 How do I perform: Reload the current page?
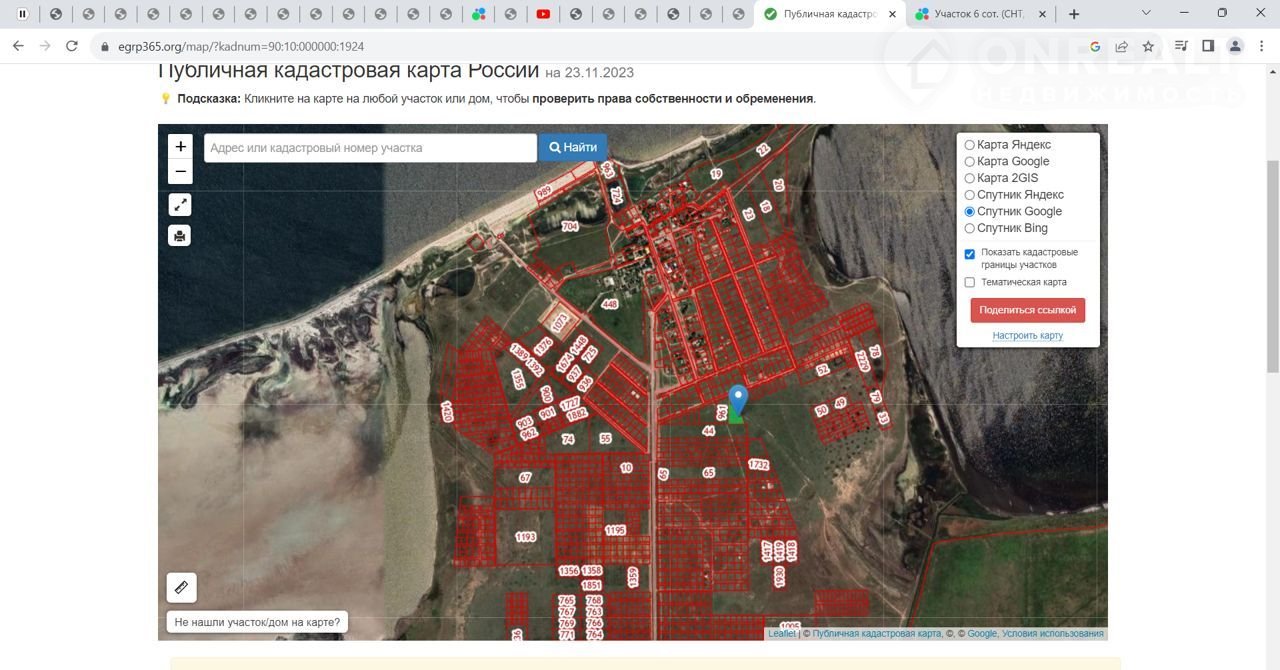point(72,46)
